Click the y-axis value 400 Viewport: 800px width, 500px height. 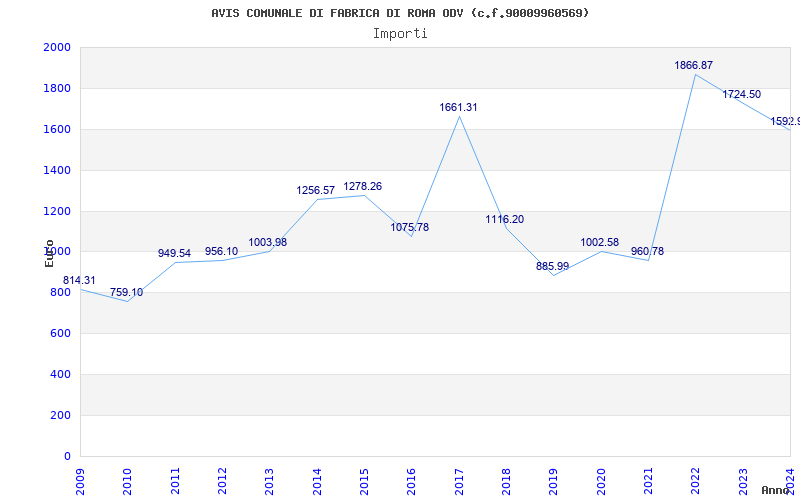click(x=60, y=374)
